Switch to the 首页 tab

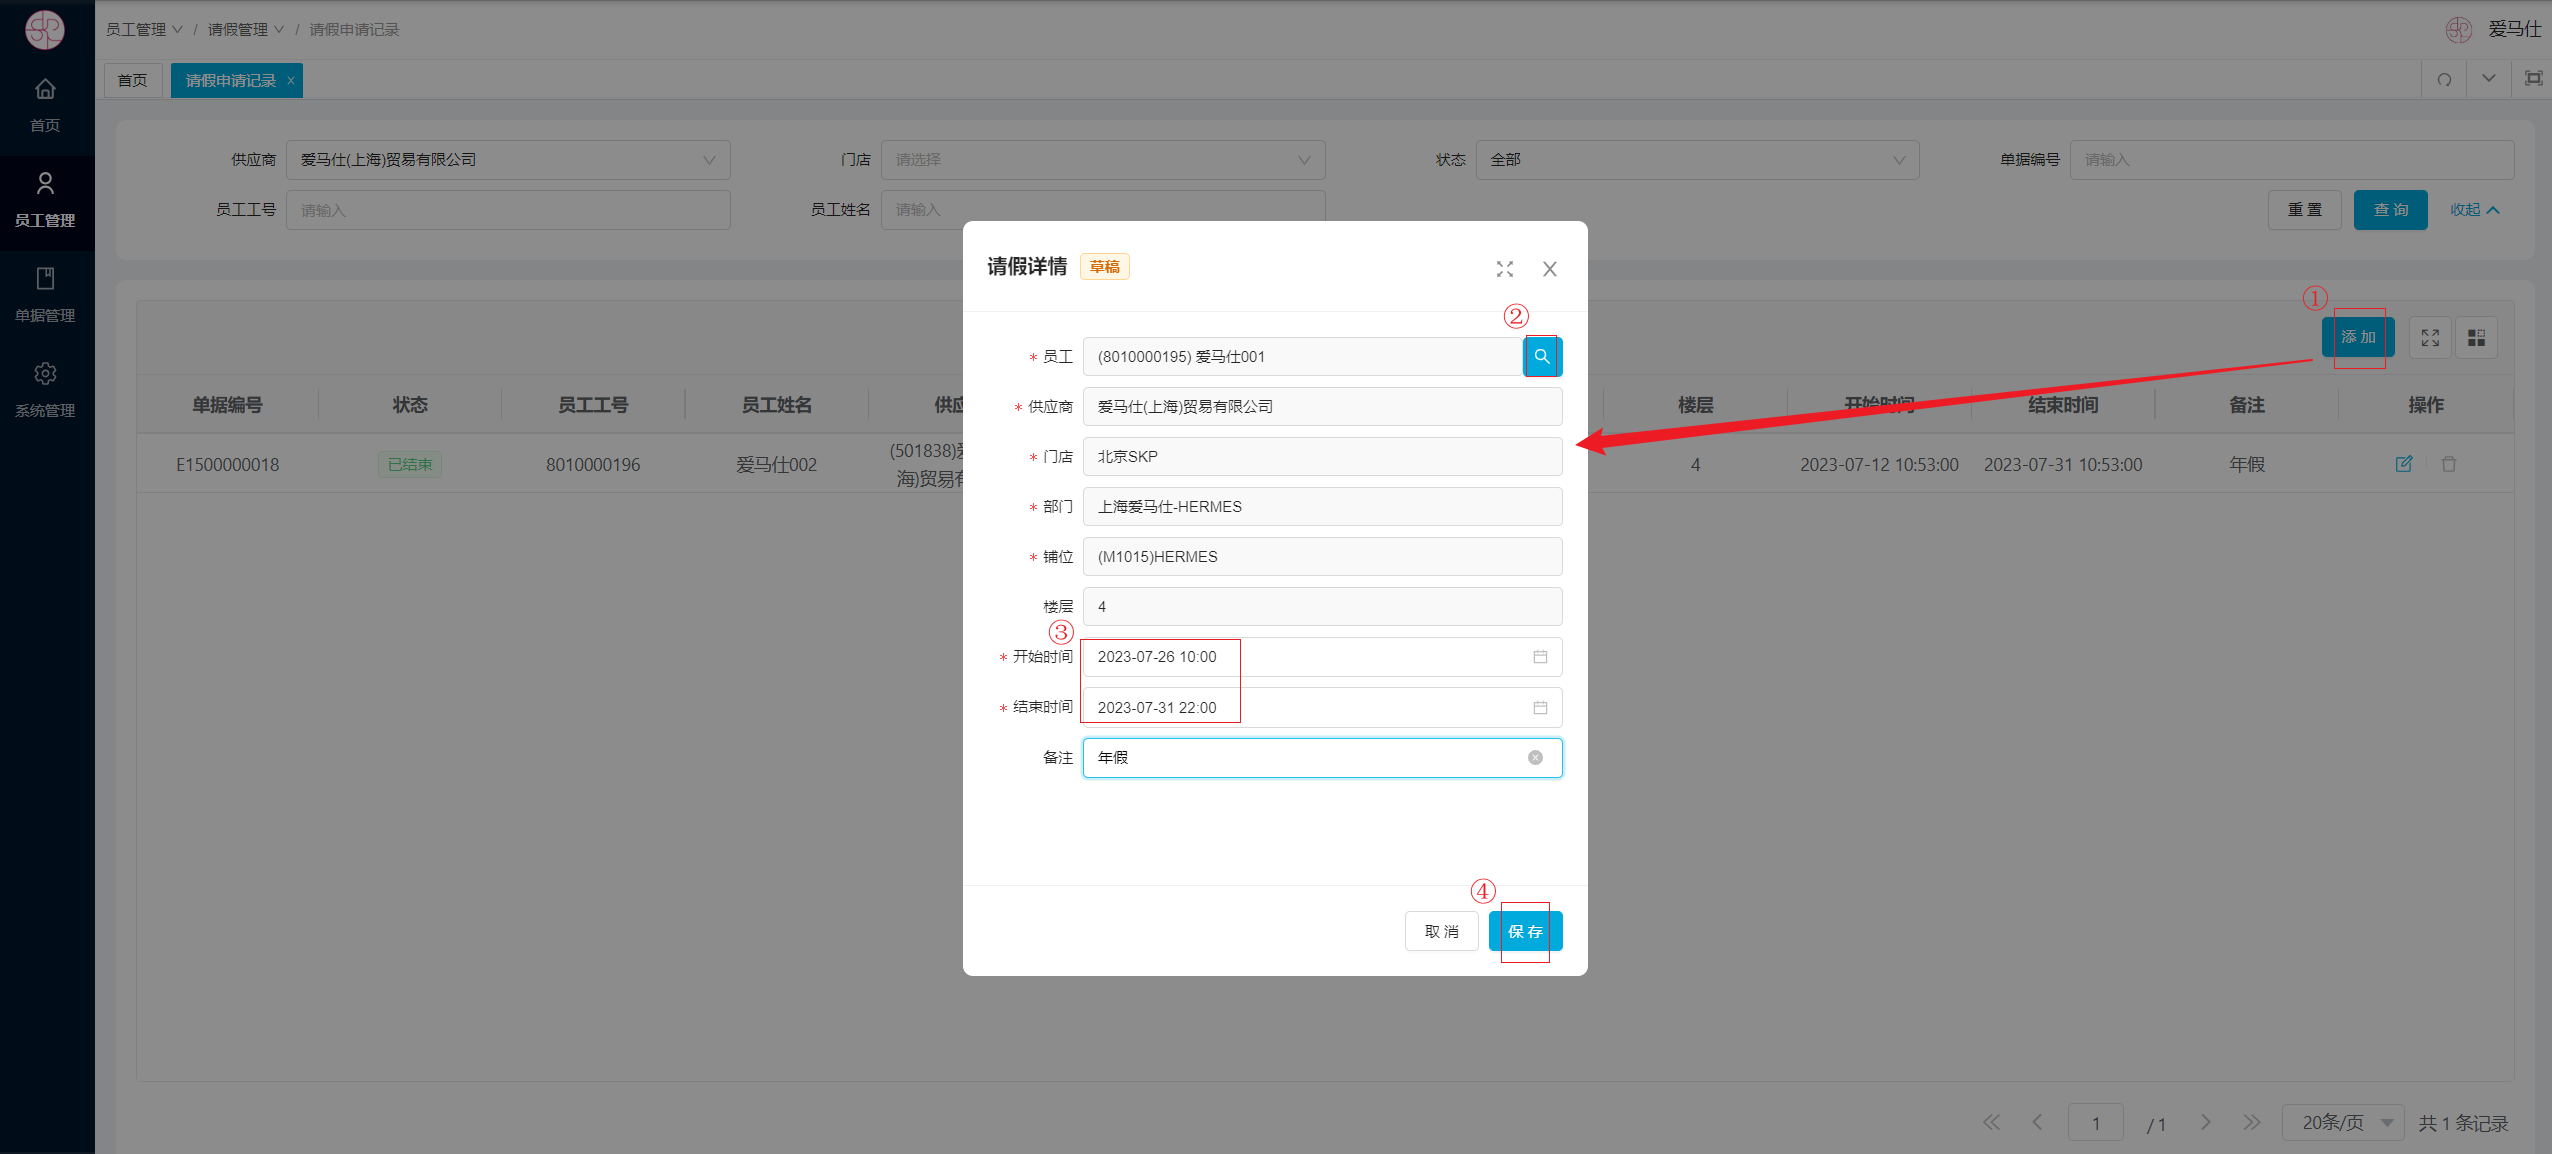coord(133,81)
